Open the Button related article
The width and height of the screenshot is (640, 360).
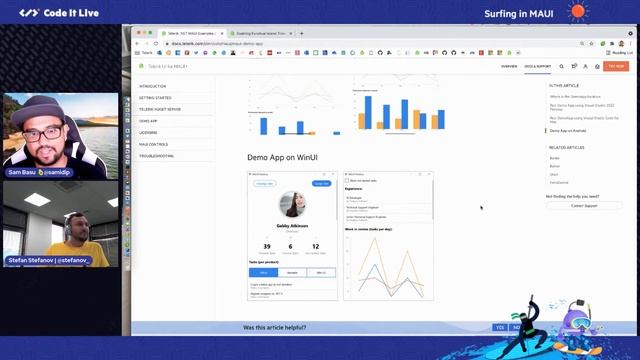click(x=555, y=166)
